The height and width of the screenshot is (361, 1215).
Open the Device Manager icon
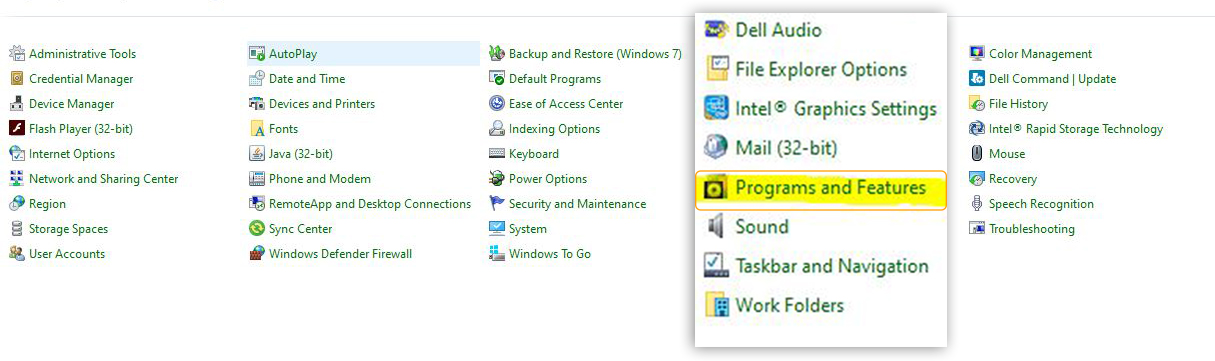pyautogui.click(x=17, y=104)
